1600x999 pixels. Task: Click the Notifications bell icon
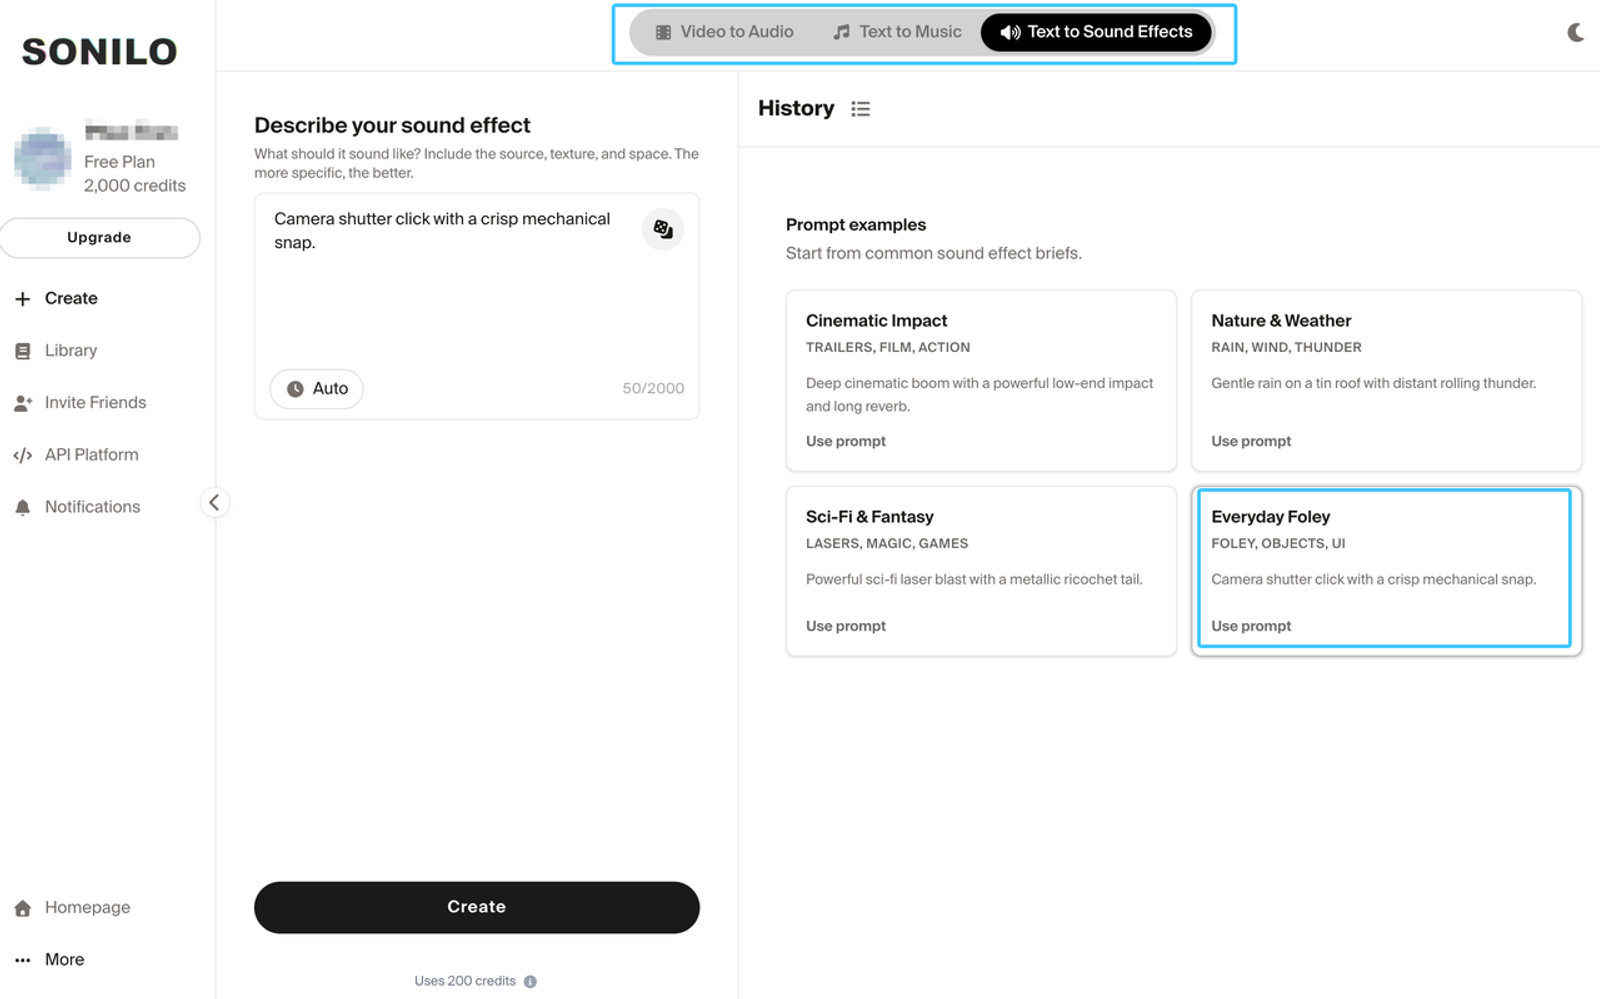coord(22,507)
